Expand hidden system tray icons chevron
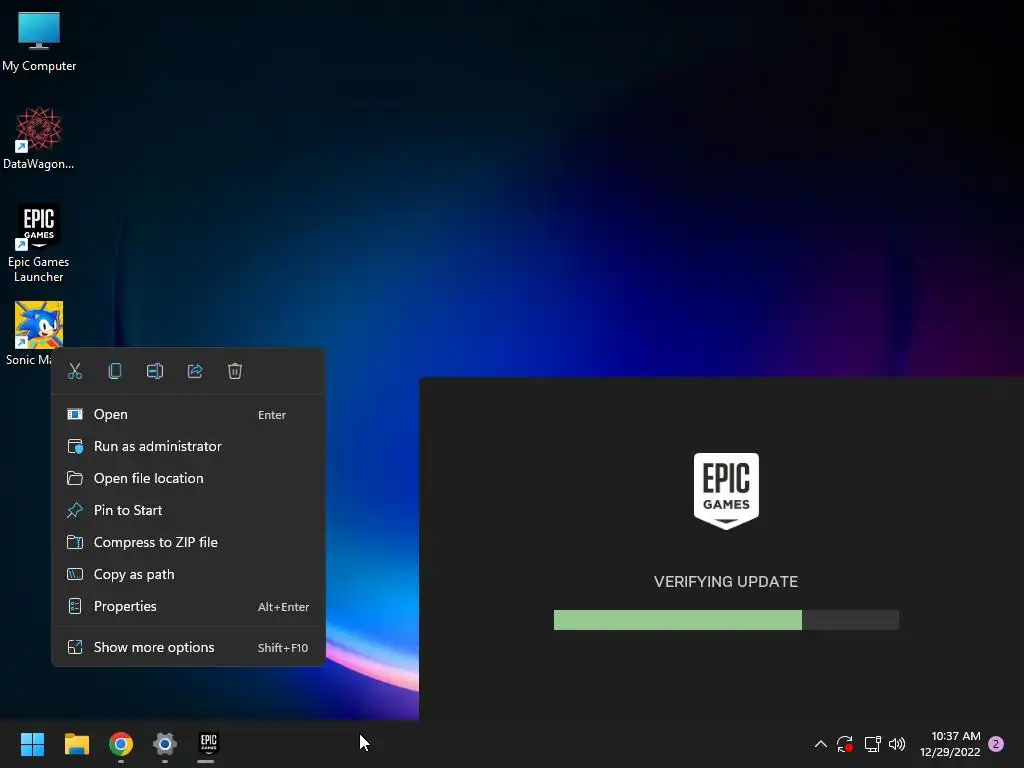Image resolution: width=1024 pixels, height=768 pixels. point(821,744)
